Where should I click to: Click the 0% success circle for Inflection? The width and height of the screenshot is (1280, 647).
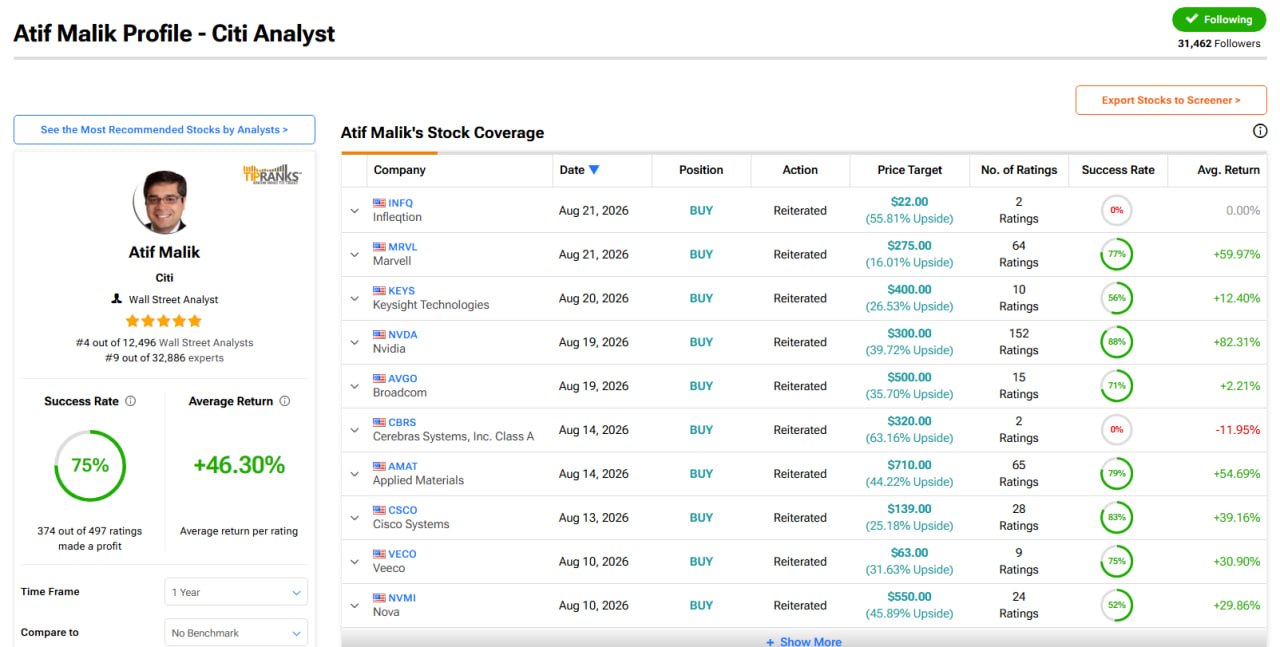(x=1117, y=210)
